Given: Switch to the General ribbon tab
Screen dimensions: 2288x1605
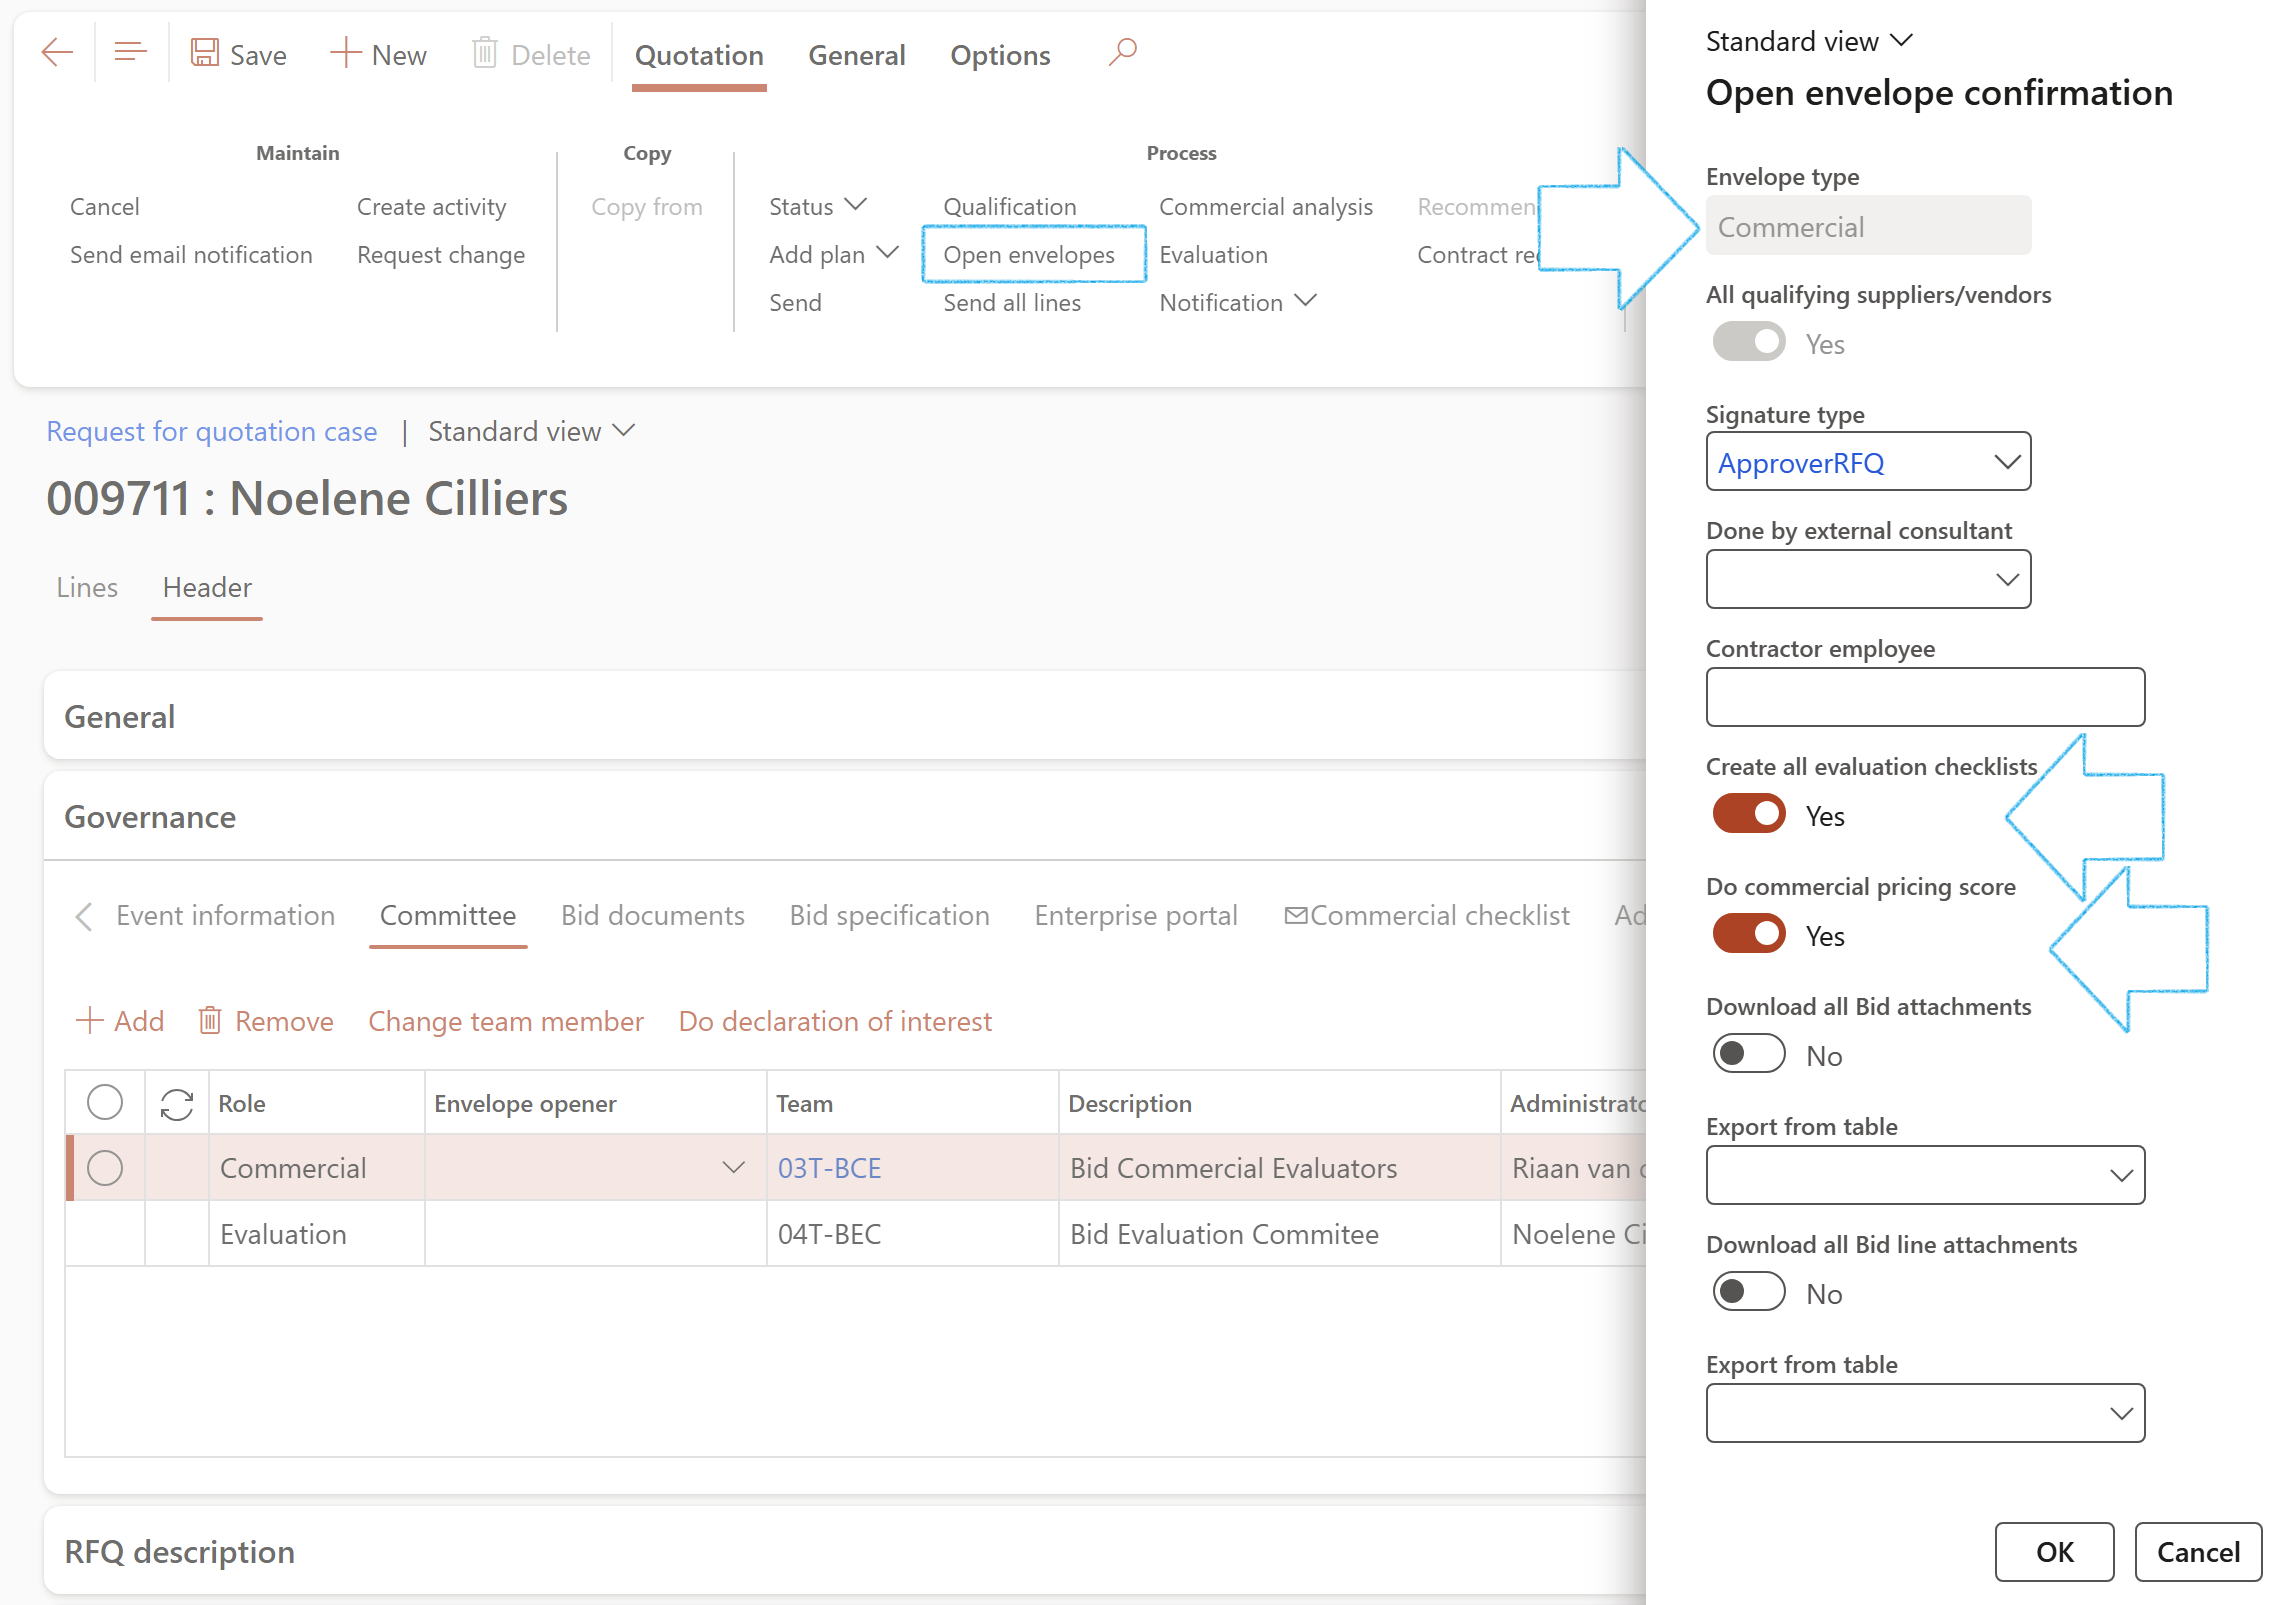Looking at the screenshot, I should tap(856, 55).
